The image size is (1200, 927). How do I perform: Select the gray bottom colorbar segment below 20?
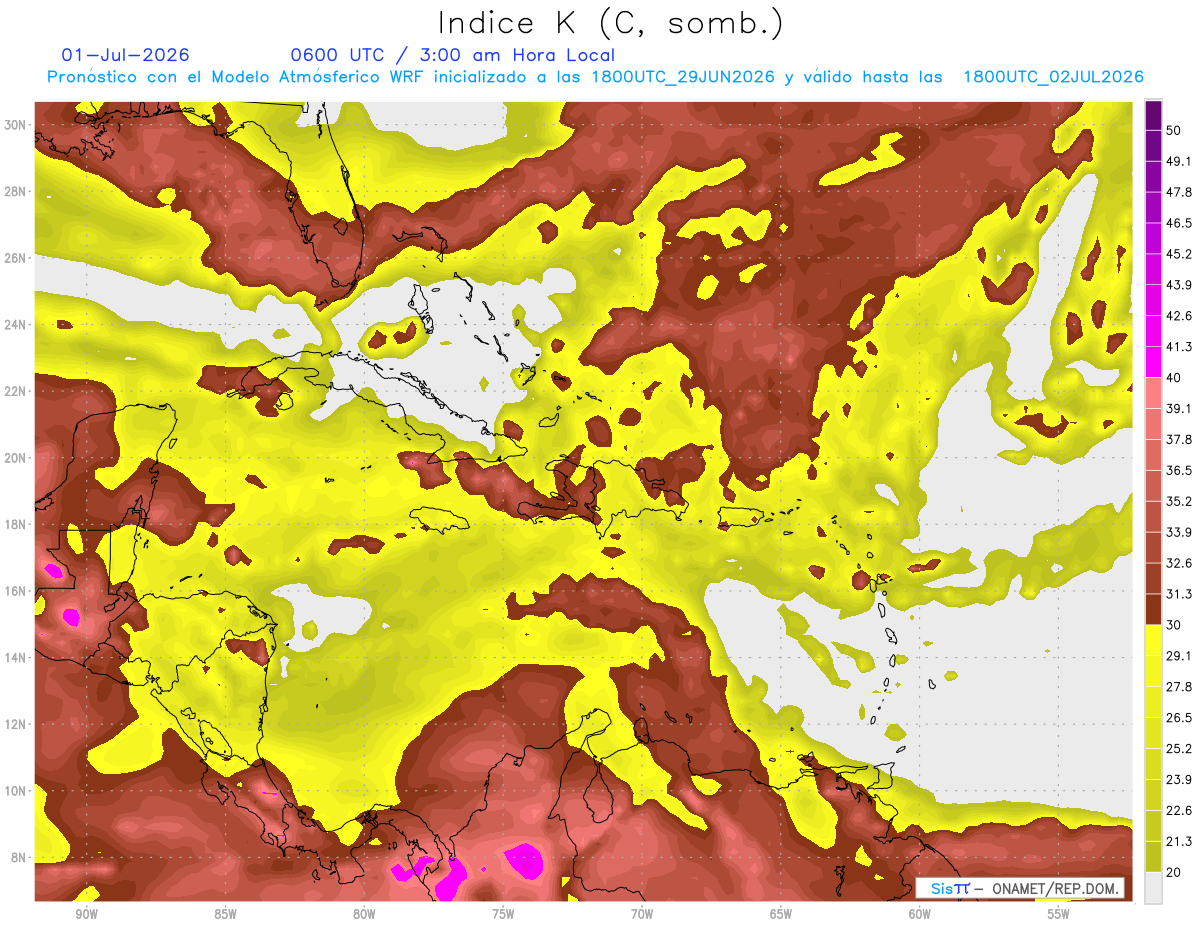point(1153,888)
